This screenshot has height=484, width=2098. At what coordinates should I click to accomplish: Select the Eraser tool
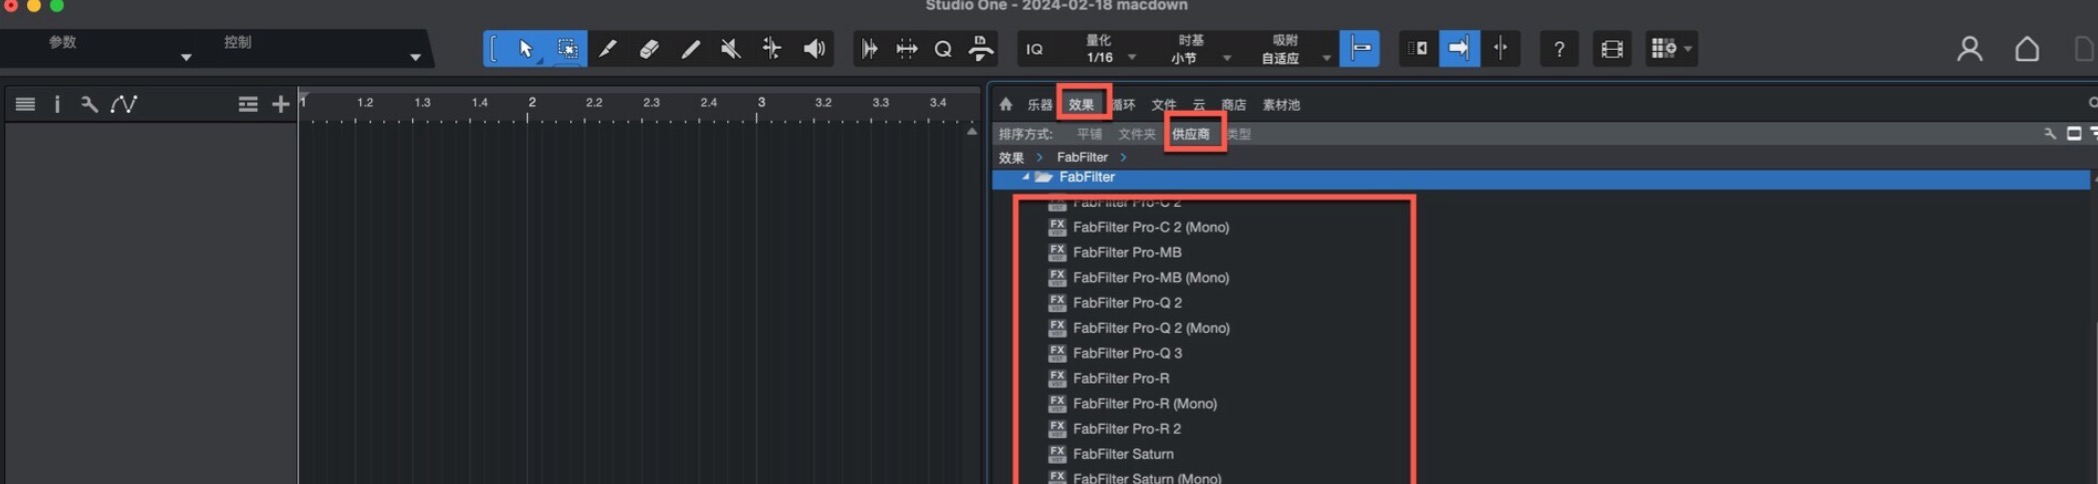point(648,49)
